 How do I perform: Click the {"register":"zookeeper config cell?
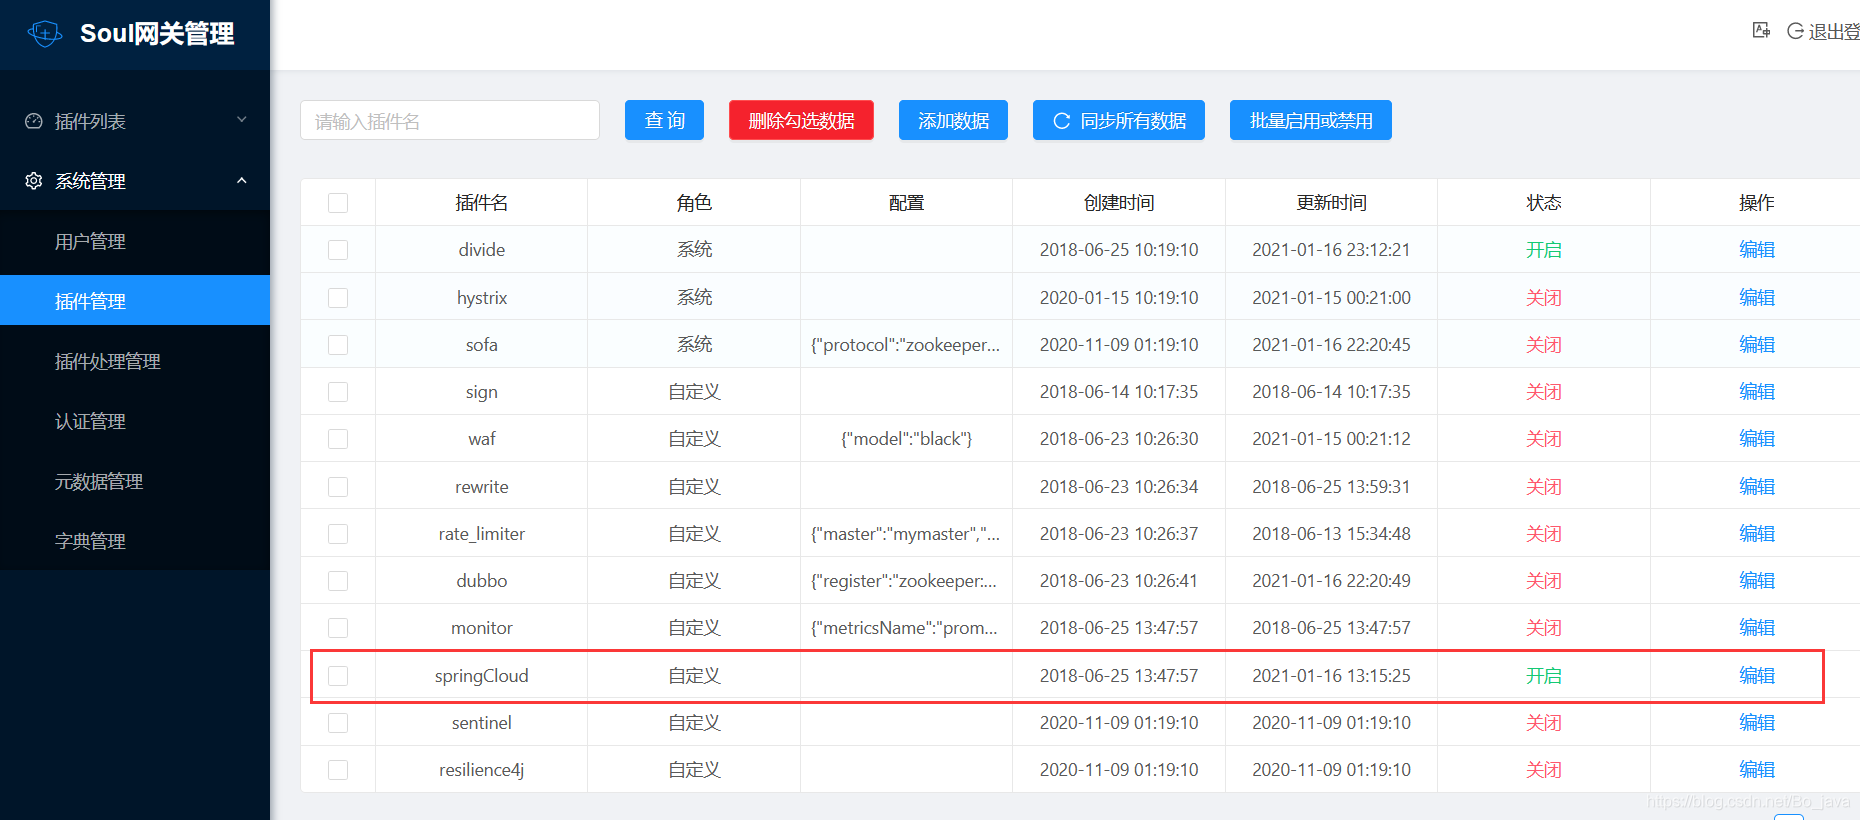tap(904, 581)
